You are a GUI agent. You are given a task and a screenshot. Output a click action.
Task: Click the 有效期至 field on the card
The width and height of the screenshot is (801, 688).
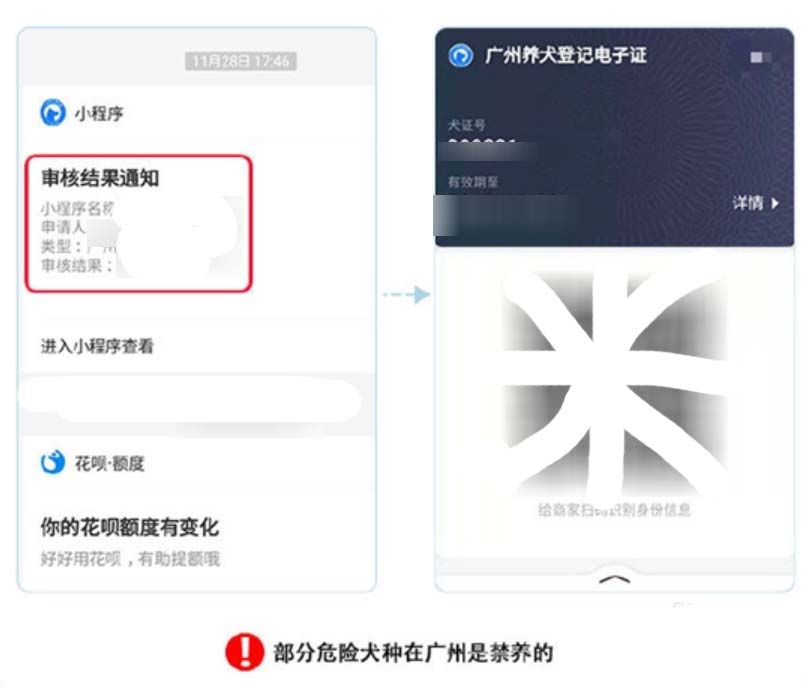coord(473,182)
